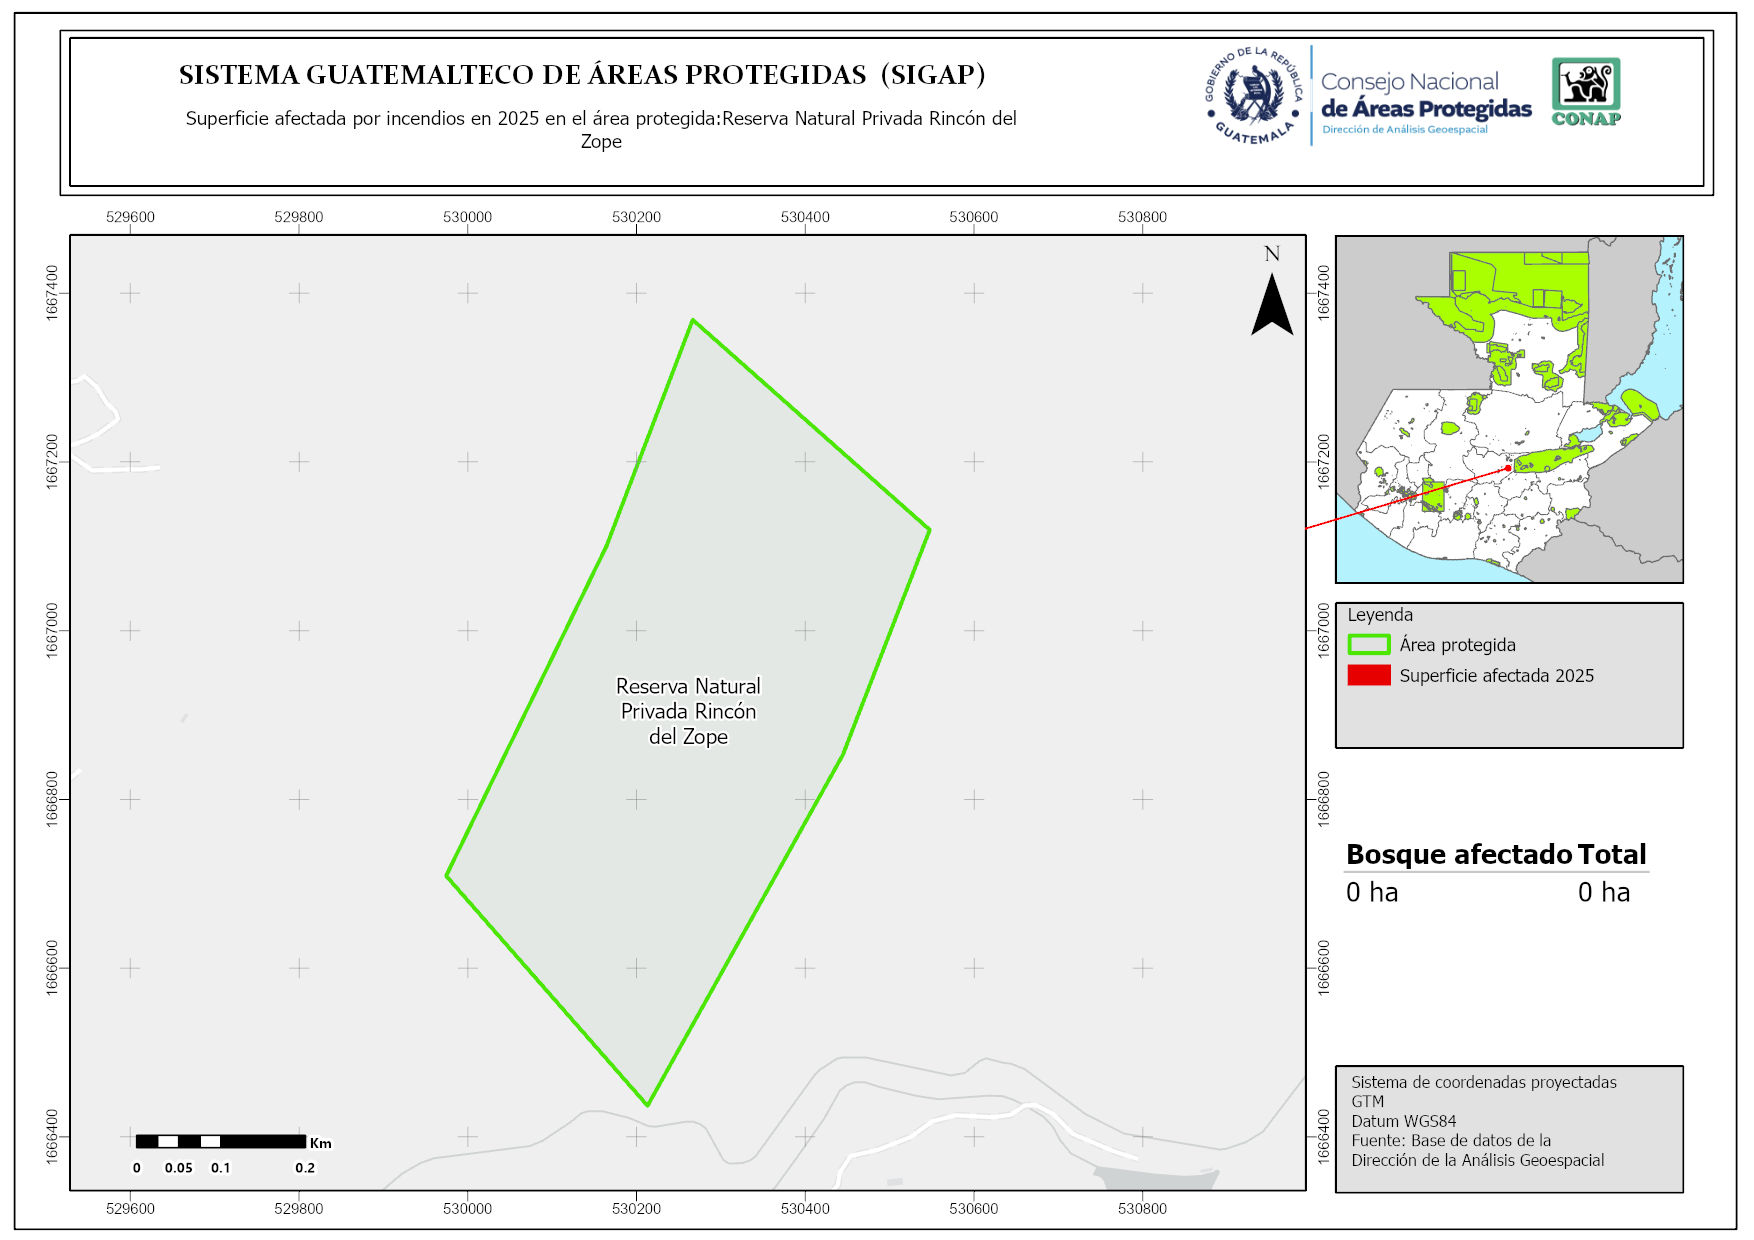Select the Bosque afectado heading
This screenshot has height=1240, width=1754.
1459,854
